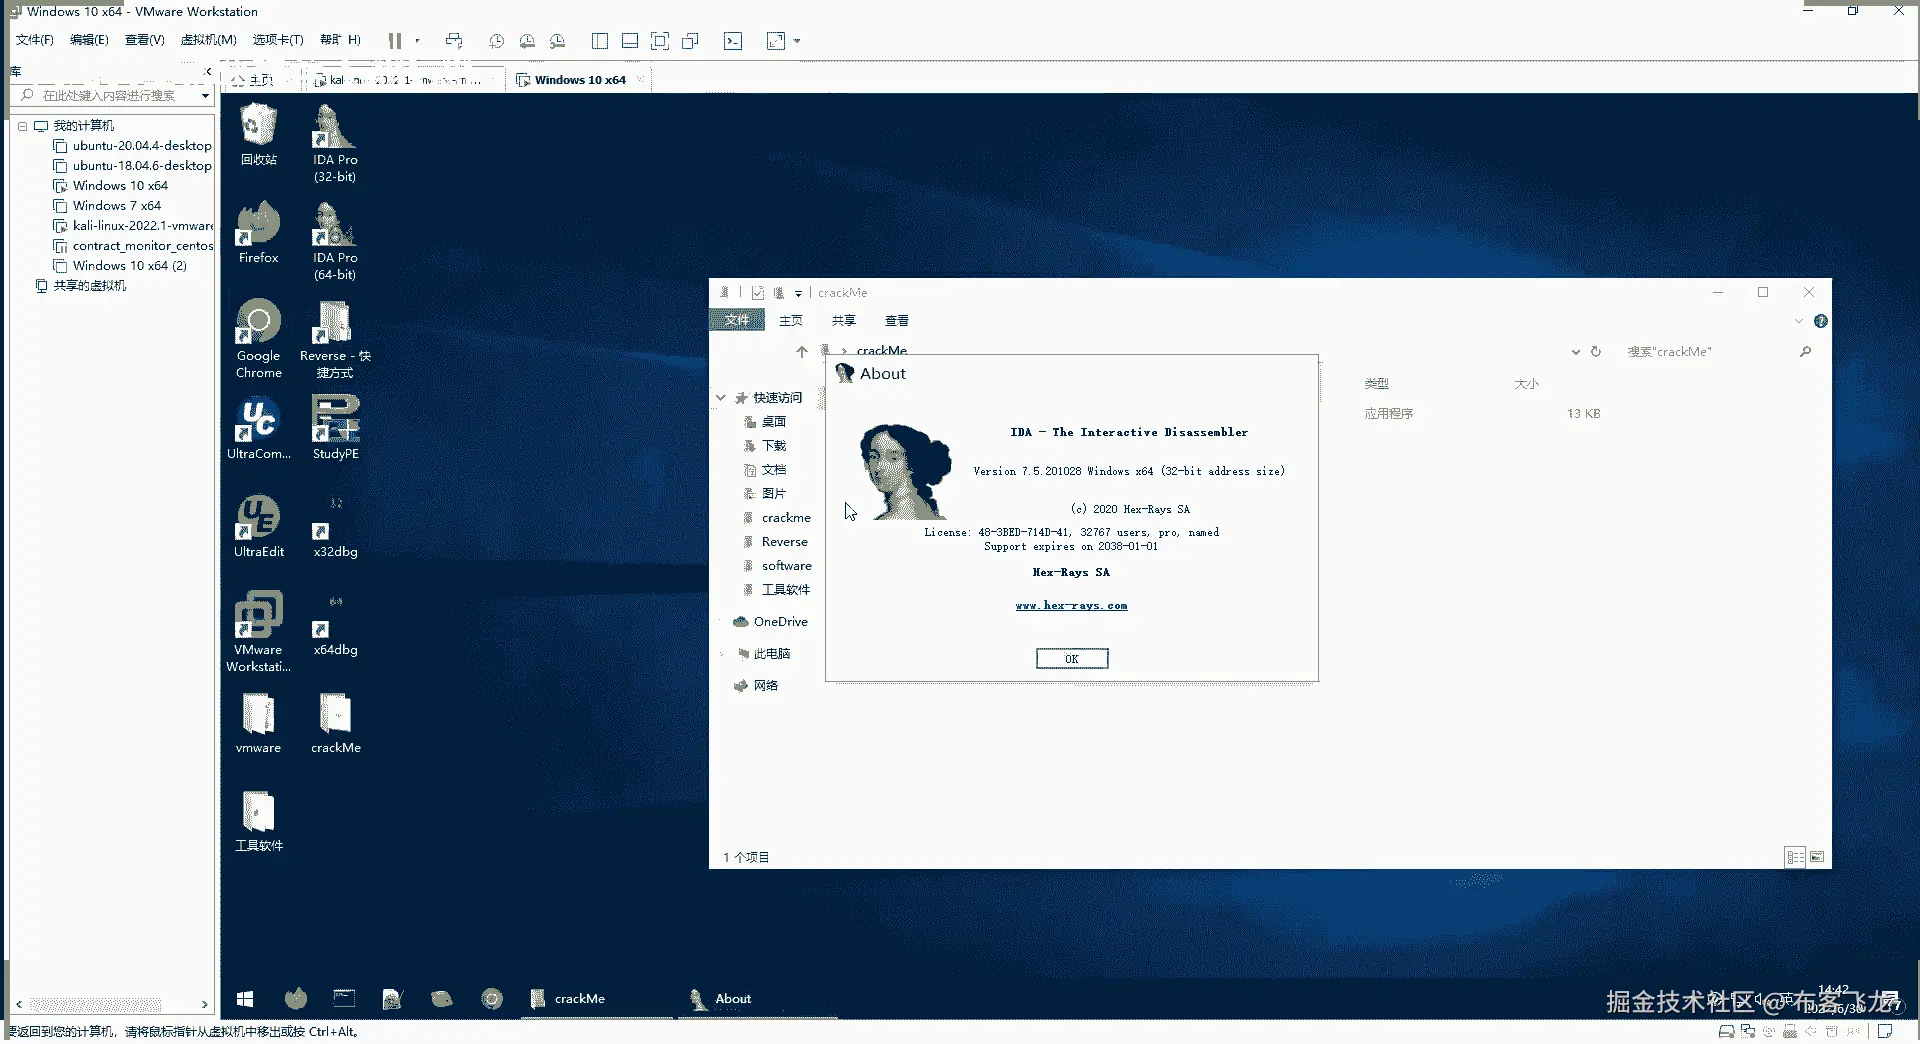Expand the Explorer ribbon chevron

click(1799, 321)
